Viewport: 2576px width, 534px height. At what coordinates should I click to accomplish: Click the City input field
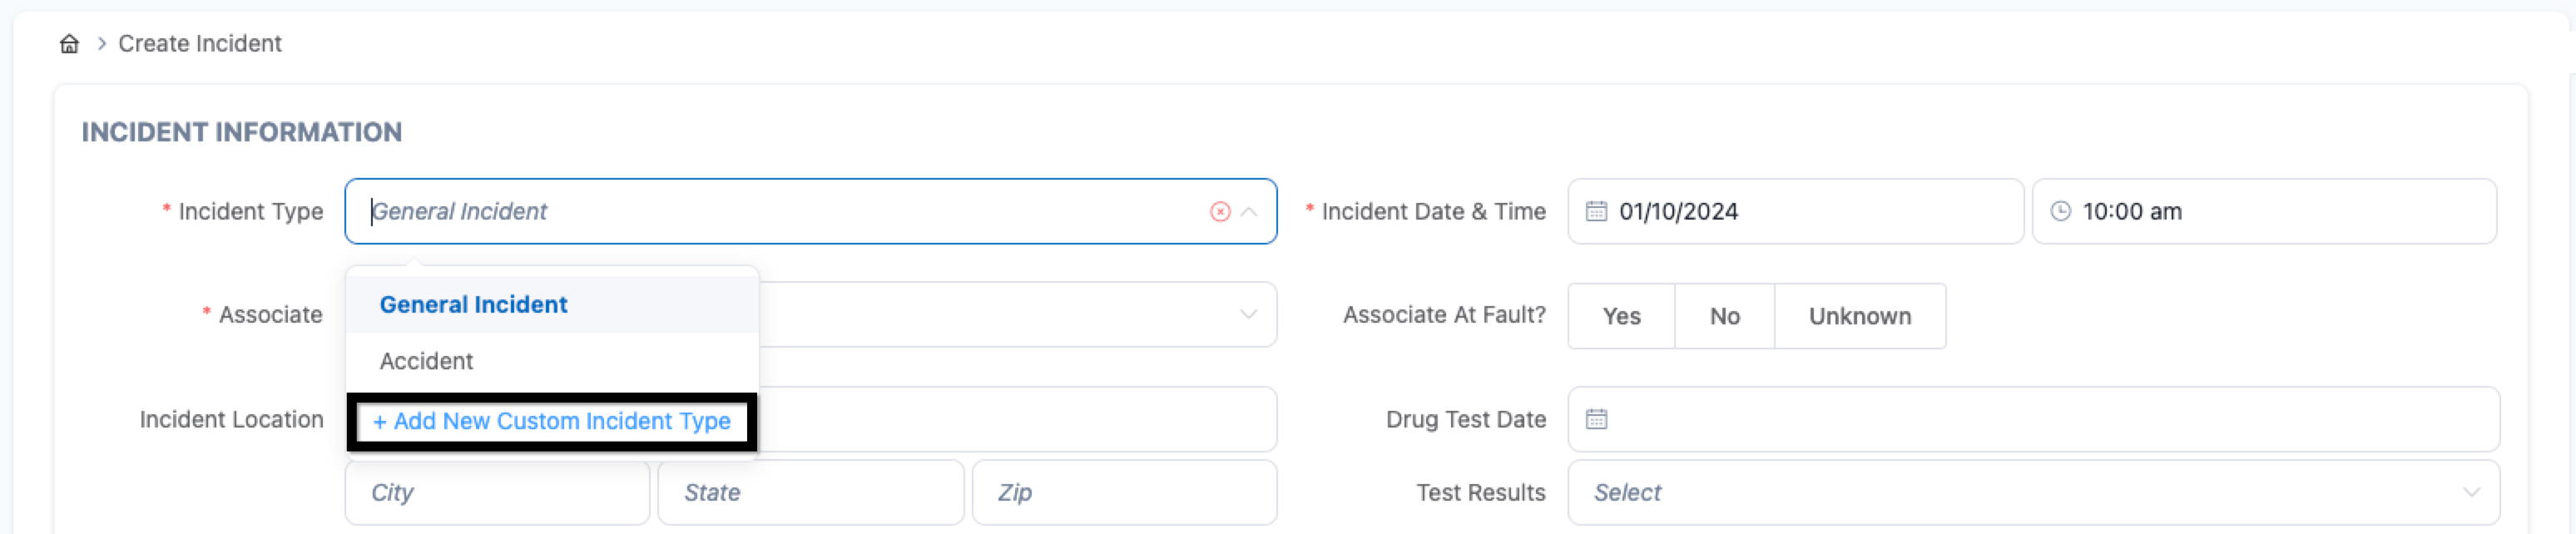click(497, 493)
